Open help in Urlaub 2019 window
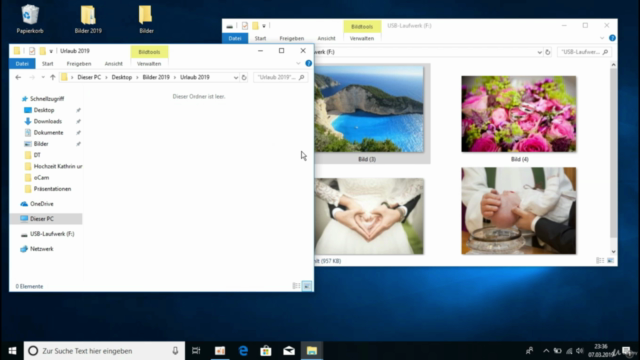Viewport: 640px width, 360px height. (x=309, y=63)
